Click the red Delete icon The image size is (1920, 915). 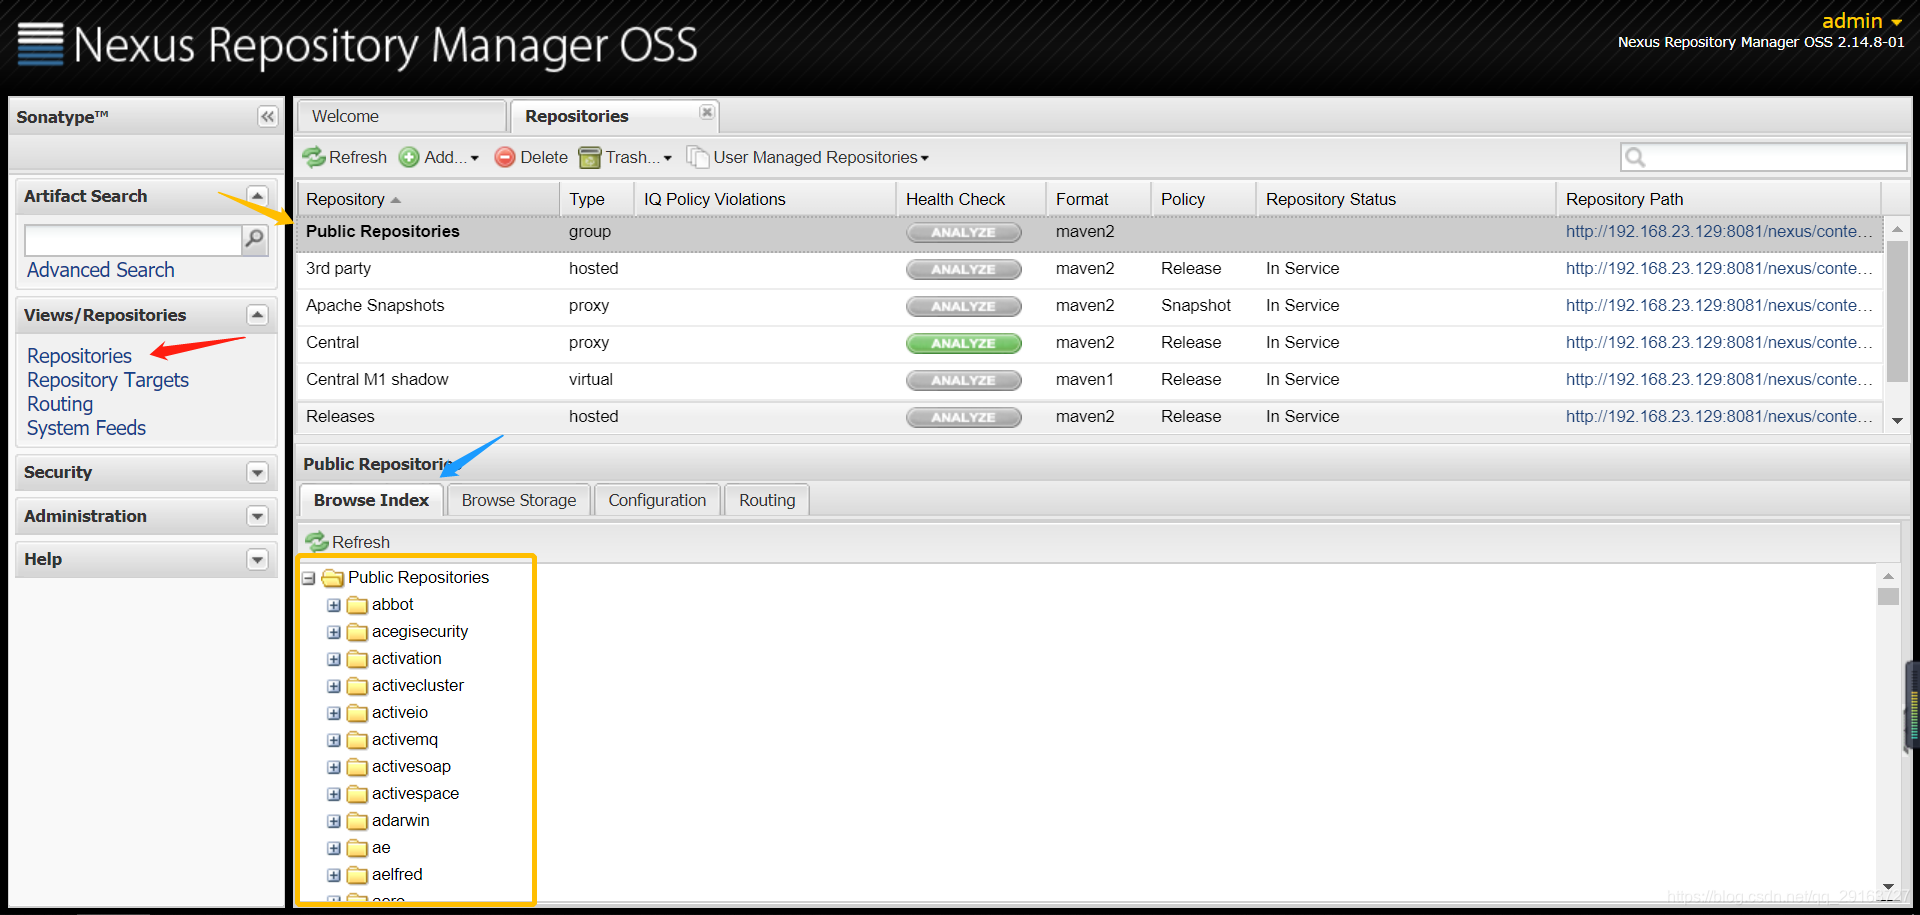click(x=505, y=157)
